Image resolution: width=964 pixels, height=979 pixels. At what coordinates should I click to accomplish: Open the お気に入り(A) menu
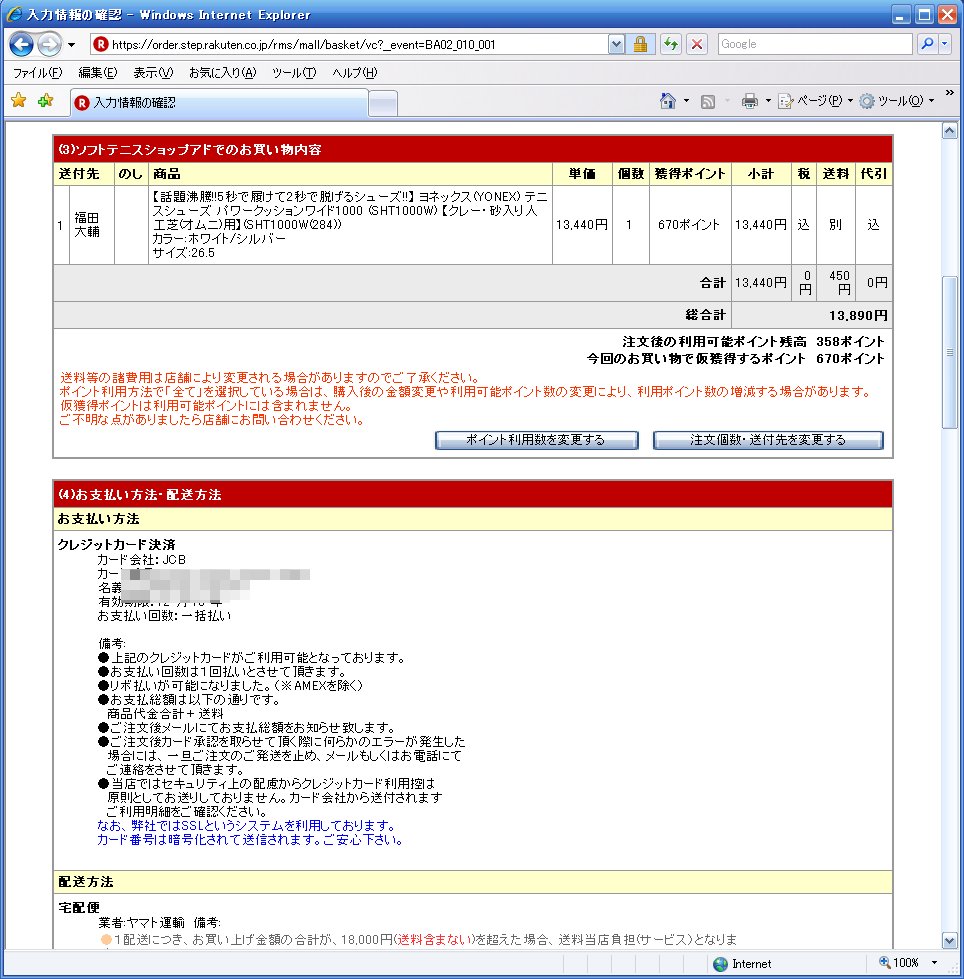pos(222,72)
